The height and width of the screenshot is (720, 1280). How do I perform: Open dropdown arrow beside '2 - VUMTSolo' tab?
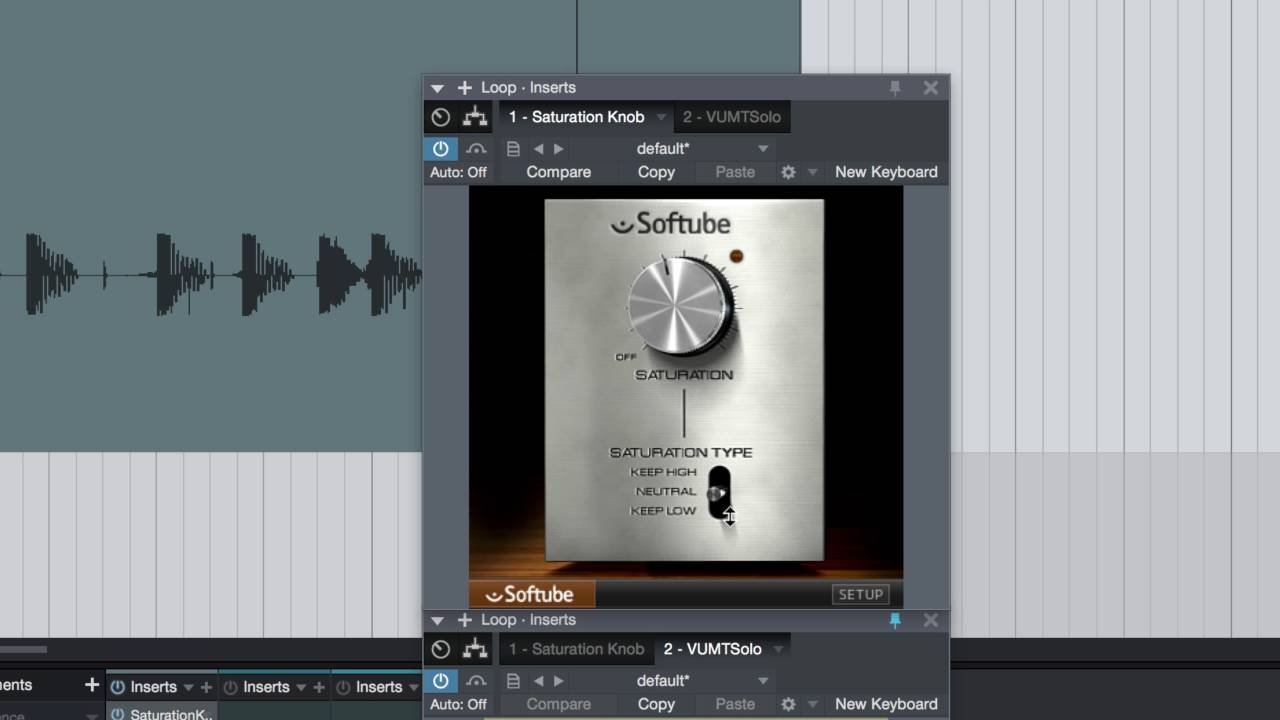point(777,650)
